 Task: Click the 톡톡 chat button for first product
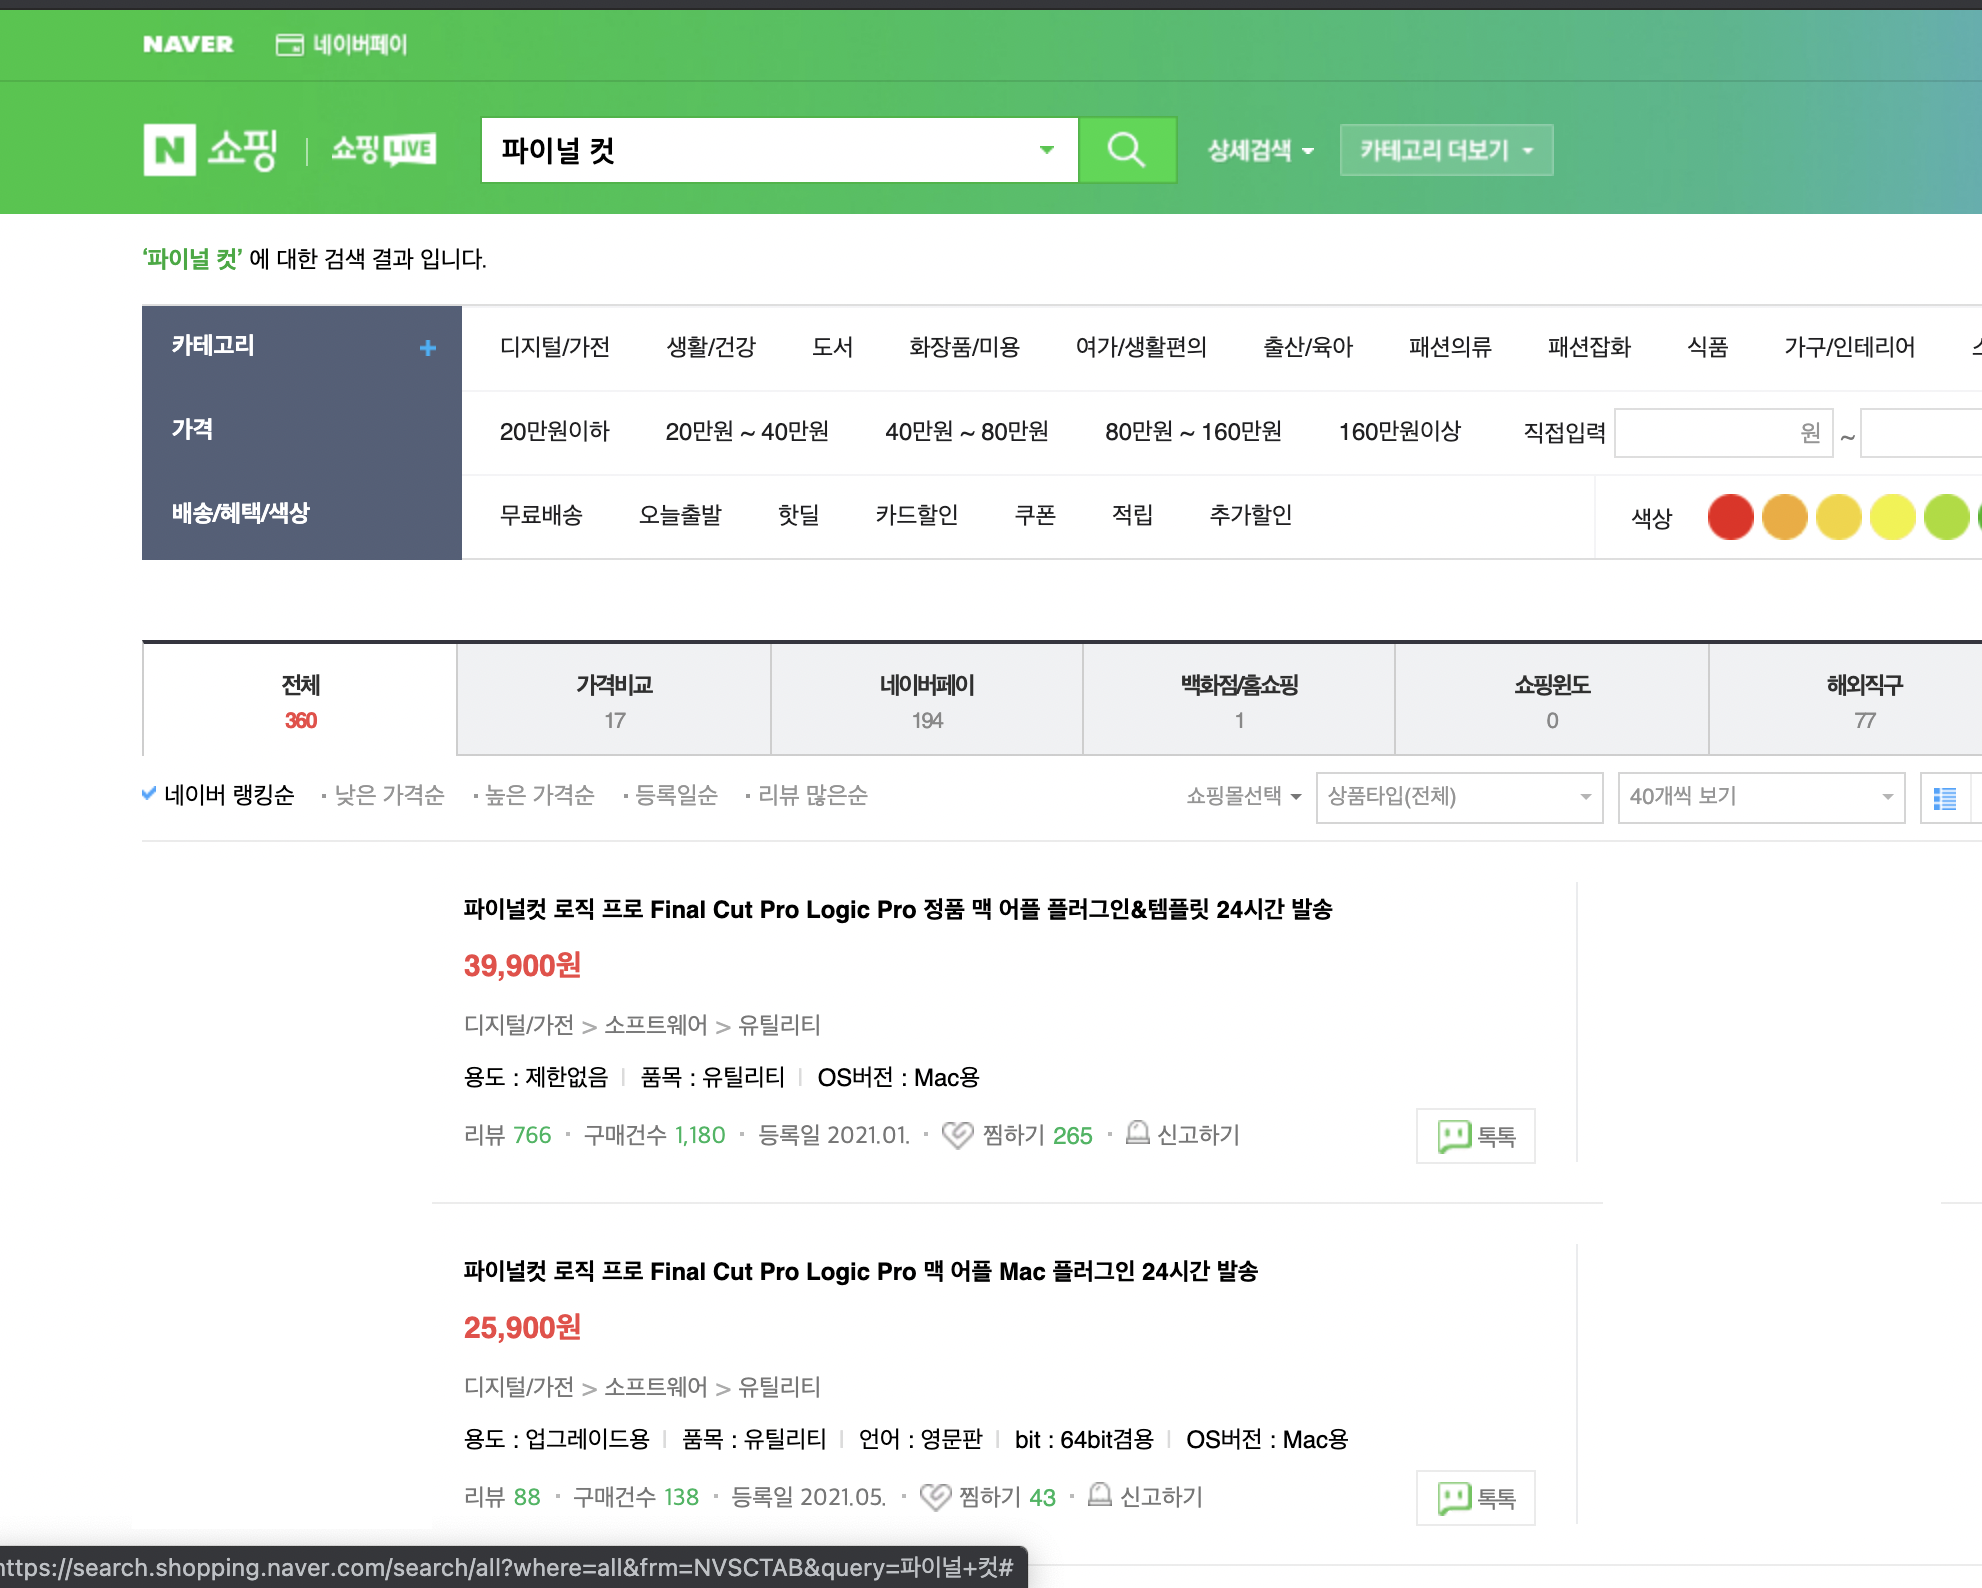[x=1475, y=1136]
